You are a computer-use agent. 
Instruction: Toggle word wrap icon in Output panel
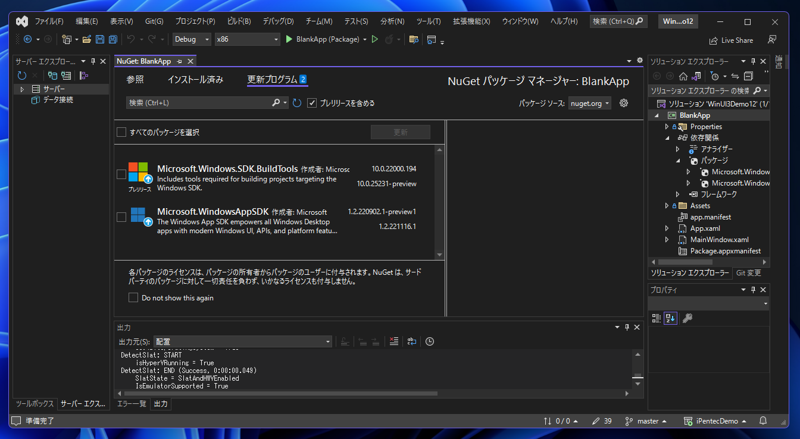tap(412, 342)
